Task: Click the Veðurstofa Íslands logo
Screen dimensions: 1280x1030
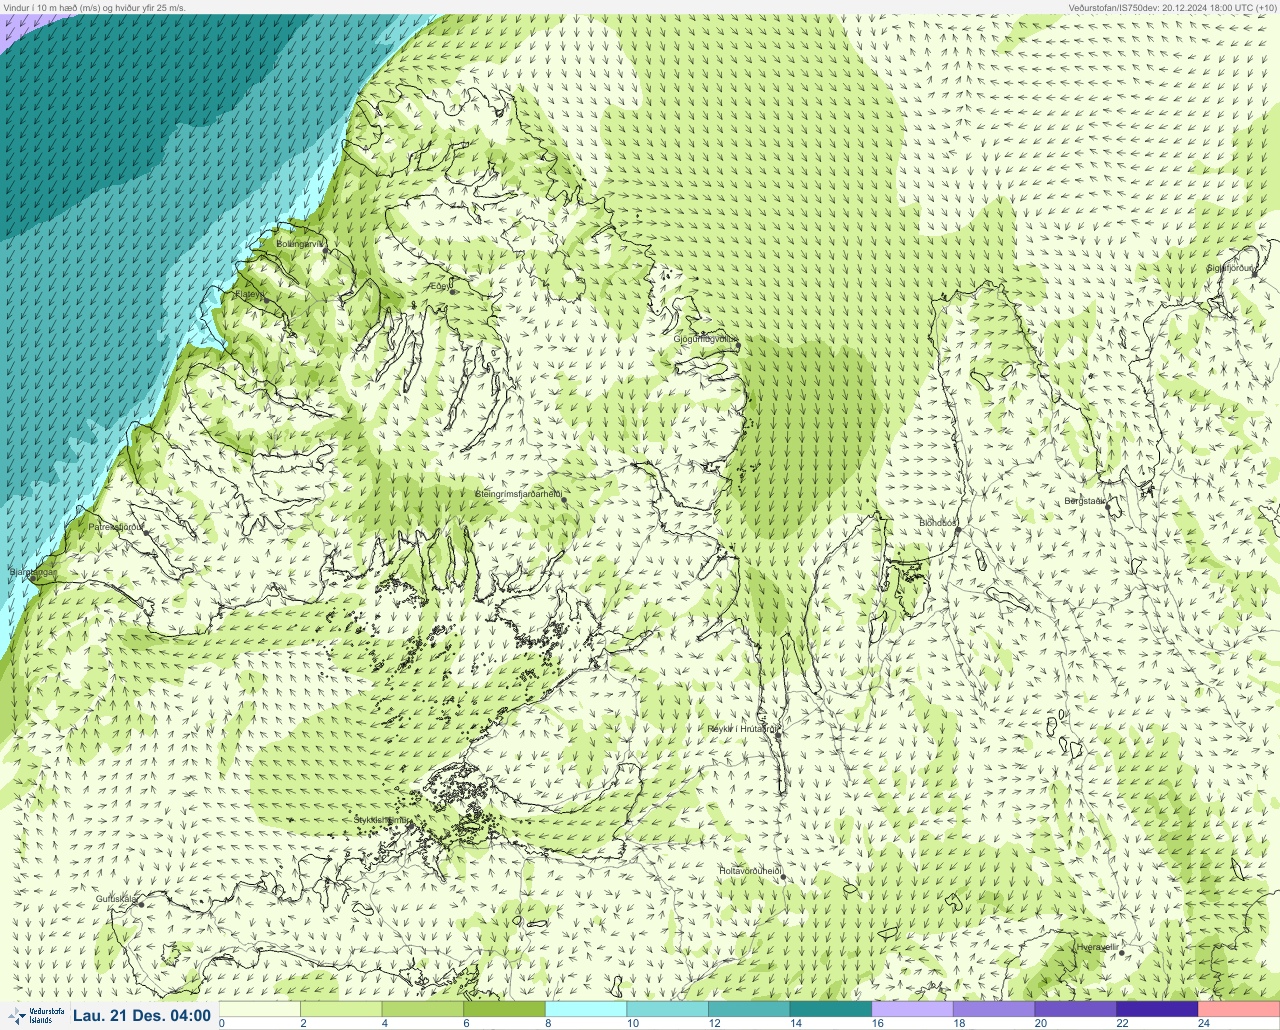Action: click(x=35, y=1015)
